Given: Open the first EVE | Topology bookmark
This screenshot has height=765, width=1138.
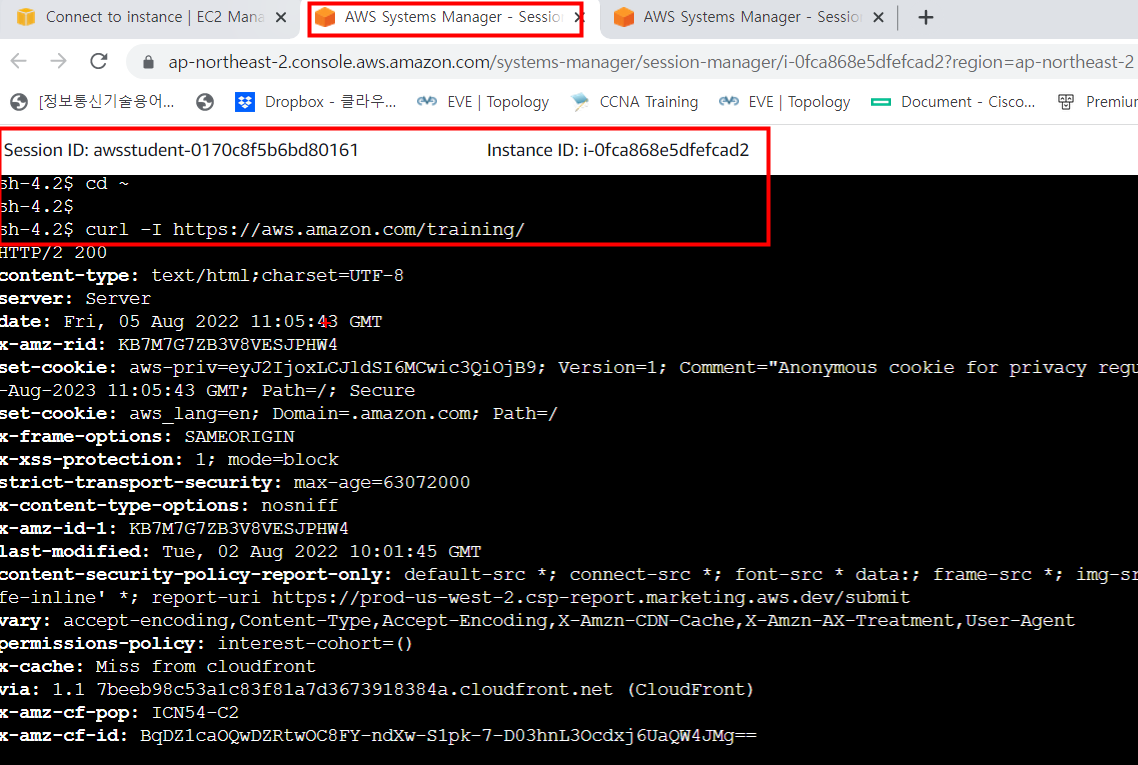Looking at the screenshot, I should [x=483, y=102].
